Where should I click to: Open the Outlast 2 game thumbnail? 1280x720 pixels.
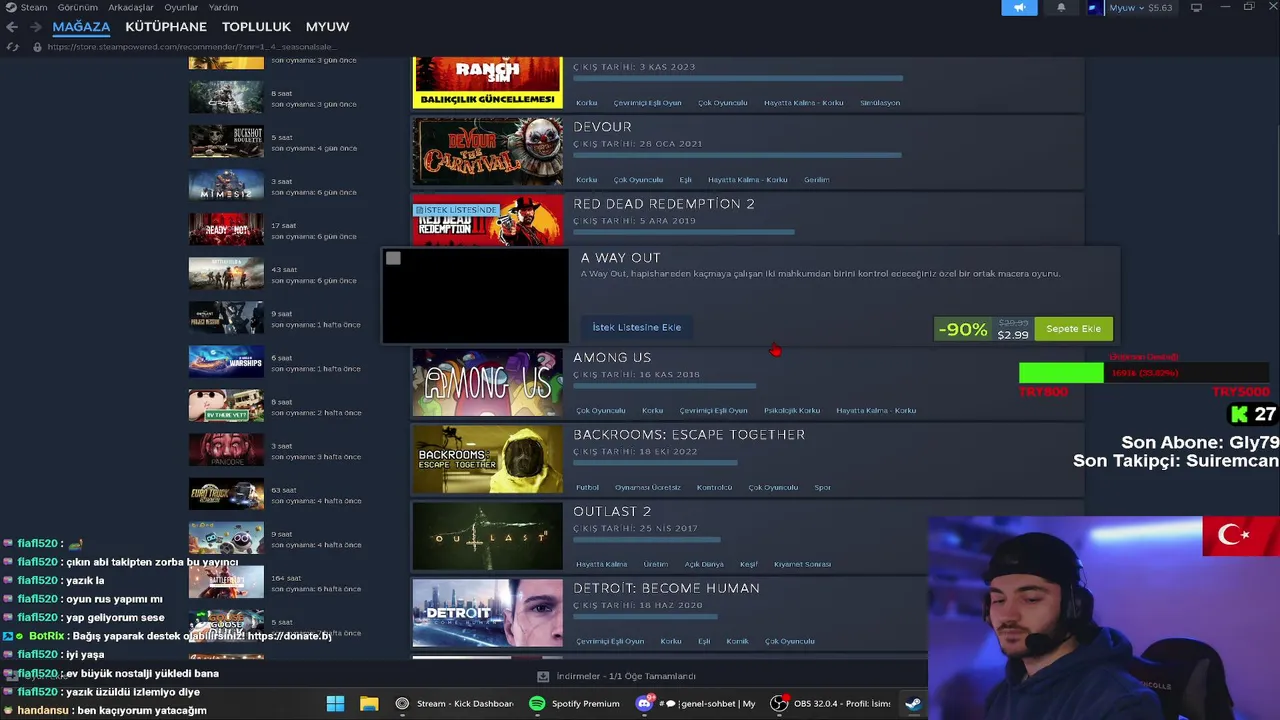click(x=488, y=536)
